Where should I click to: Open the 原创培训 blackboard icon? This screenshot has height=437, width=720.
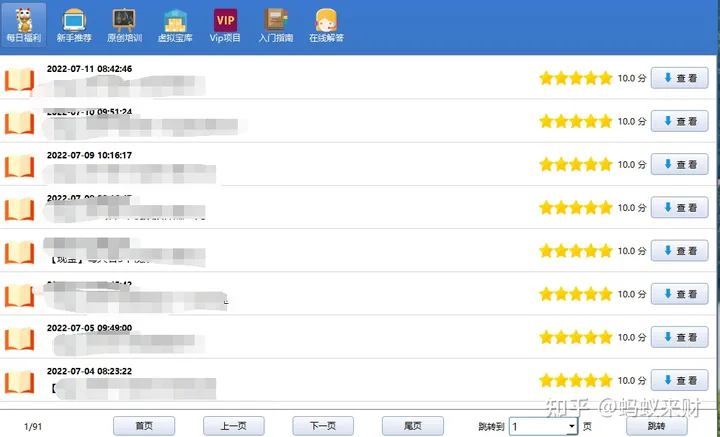pos(124,24)
